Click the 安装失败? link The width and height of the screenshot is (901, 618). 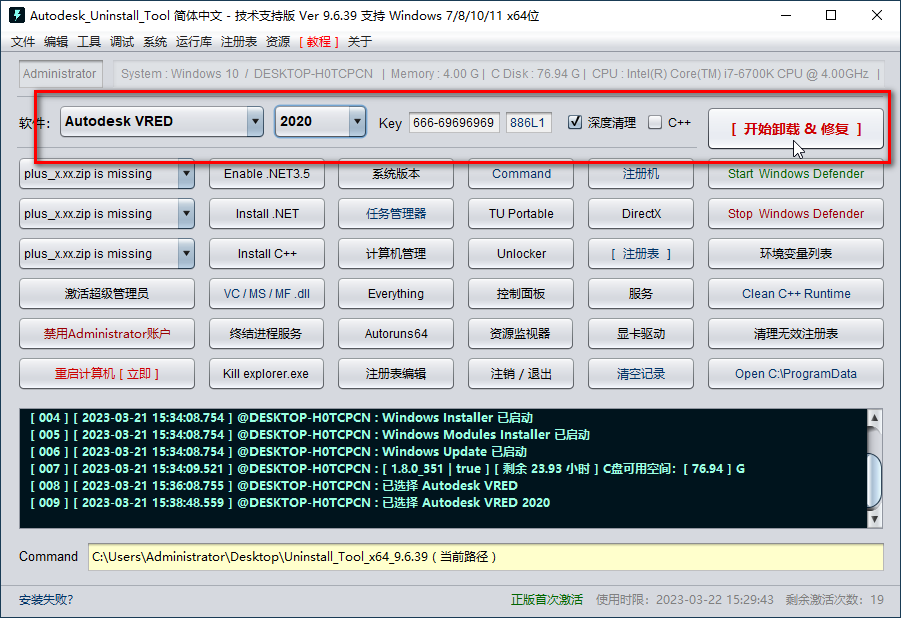click(x=46, y=600)
